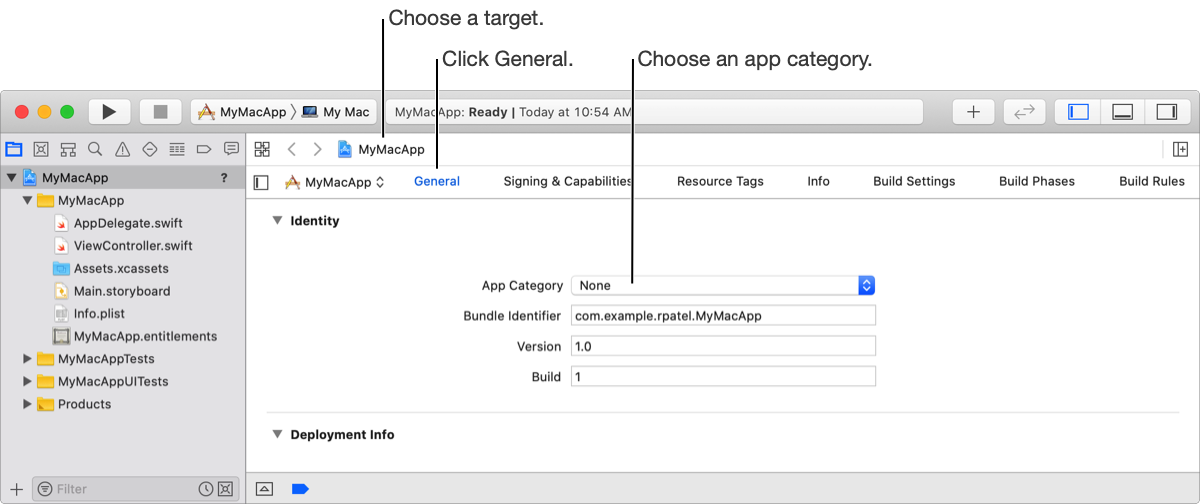Screen dimensions: 1200x504
Task: Select AppDelegate.swift in the navigator
Action: point(128,223)
